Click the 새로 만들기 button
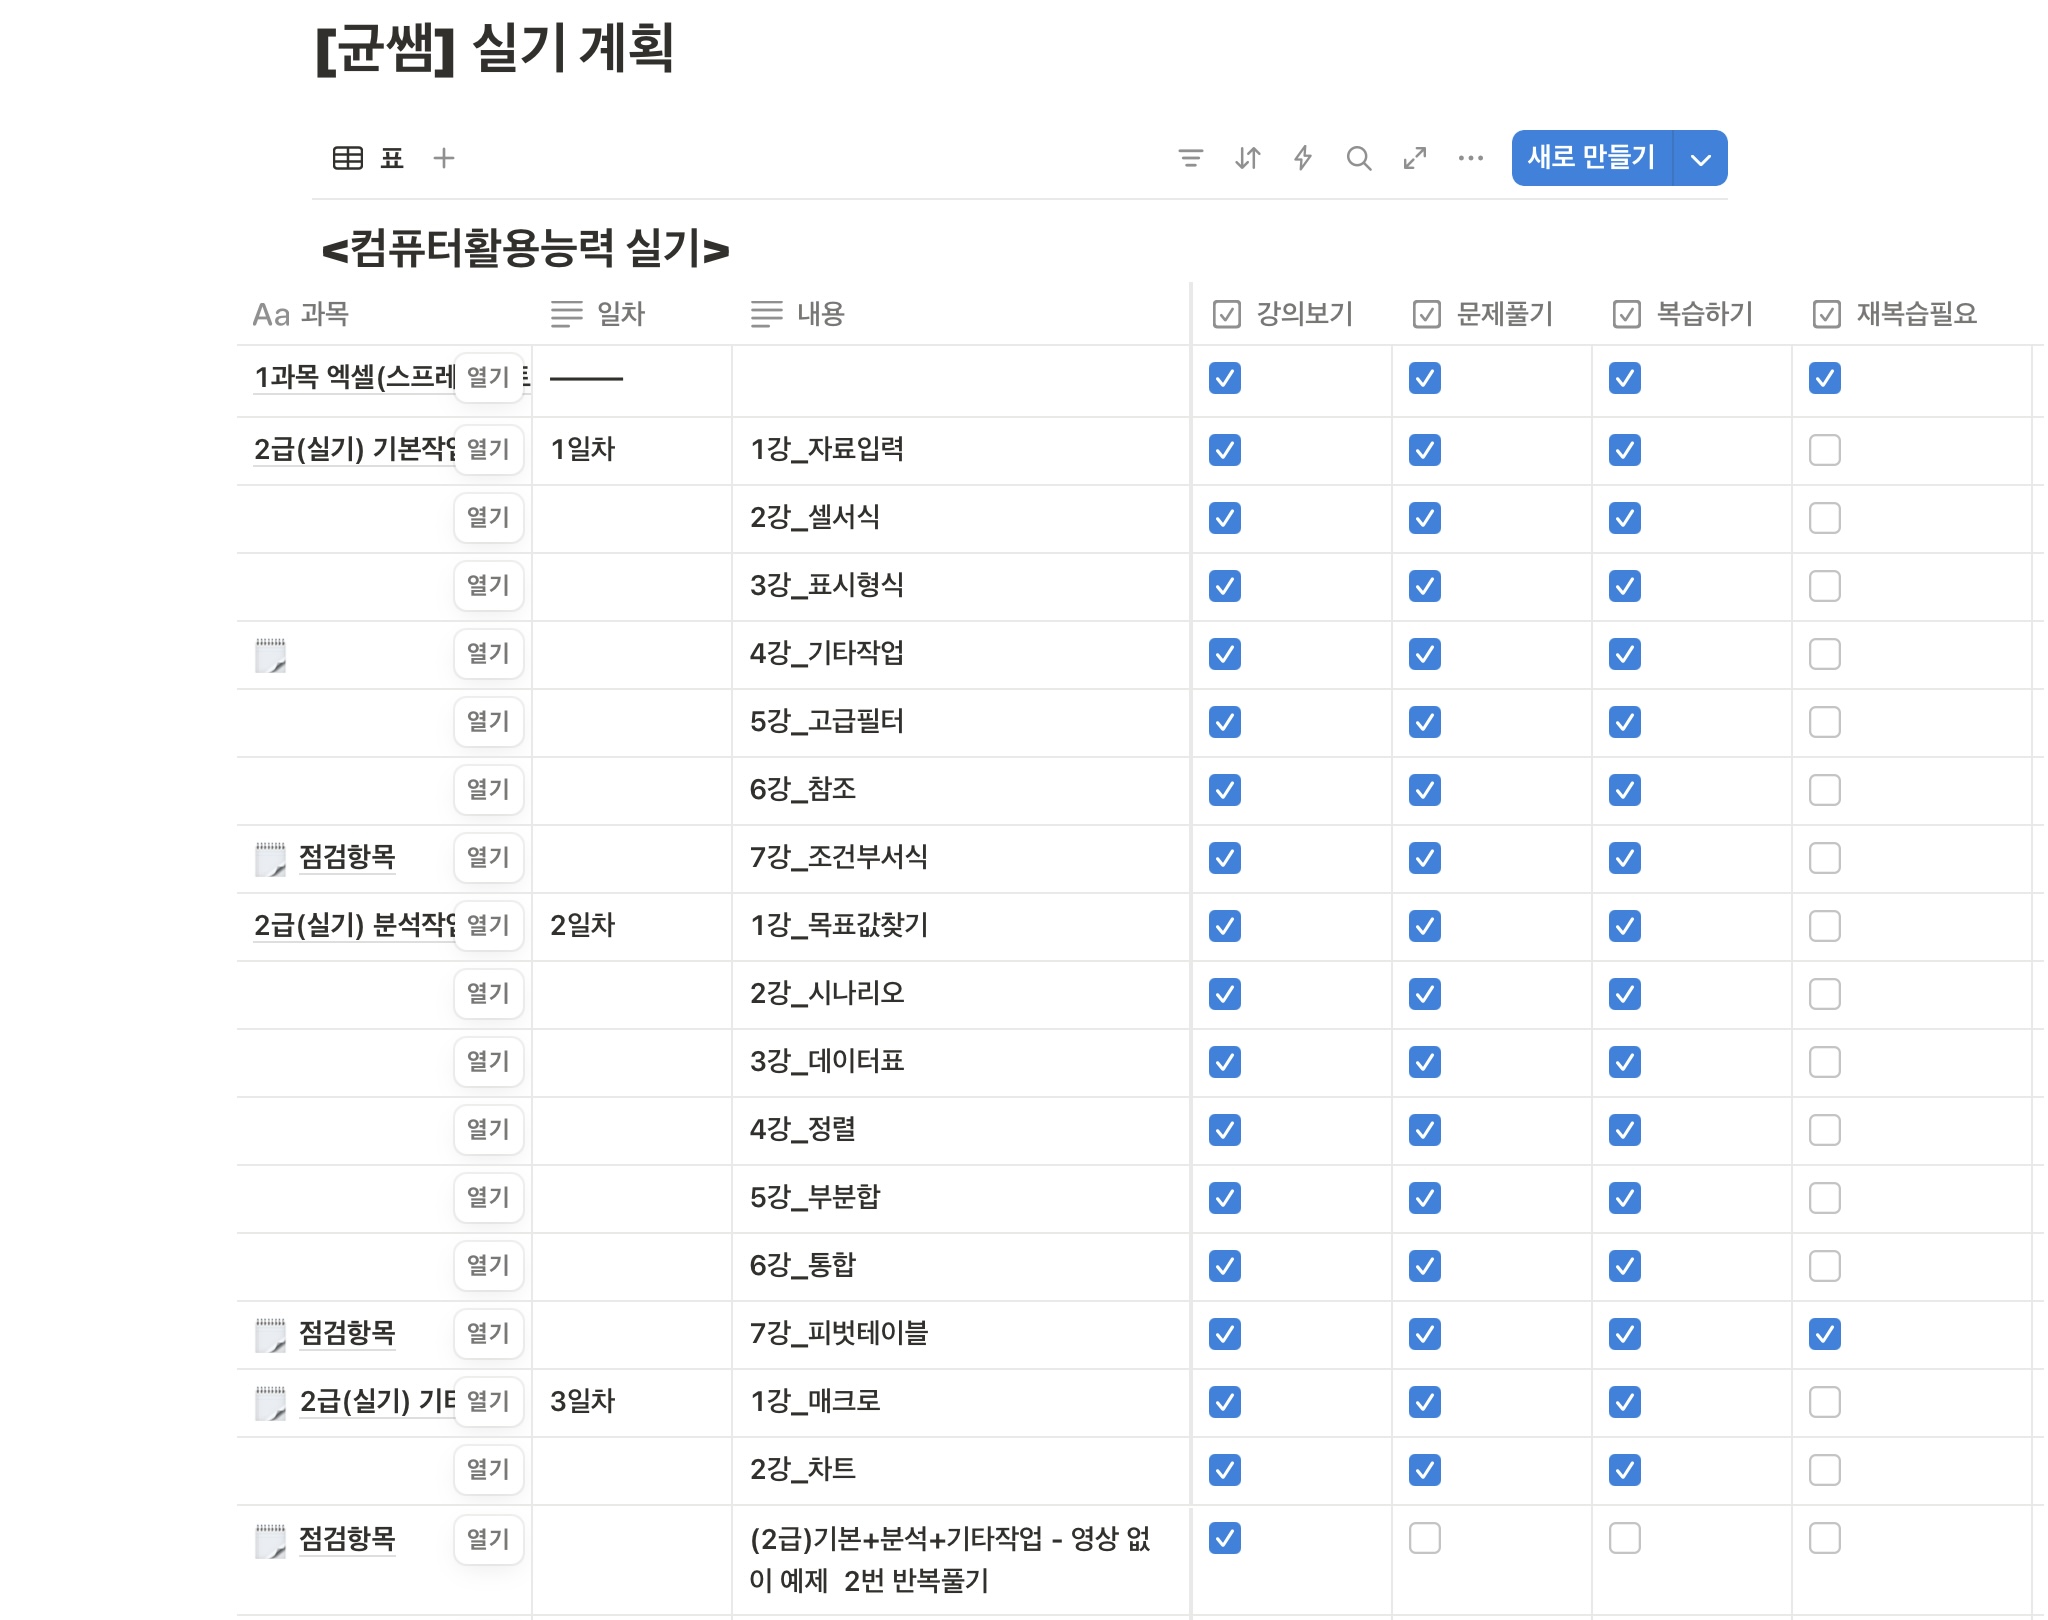 pyautogui.click(x=1591, y=158)
